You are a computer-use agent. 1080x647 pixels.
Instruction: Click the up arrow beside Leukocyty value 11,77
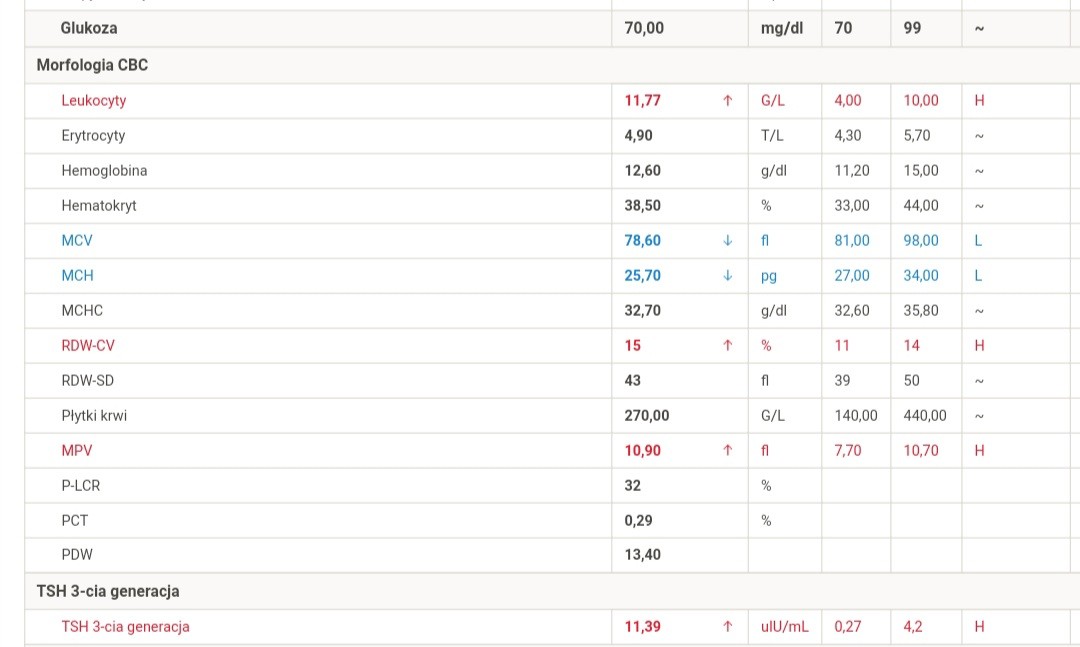coord(727,100)
